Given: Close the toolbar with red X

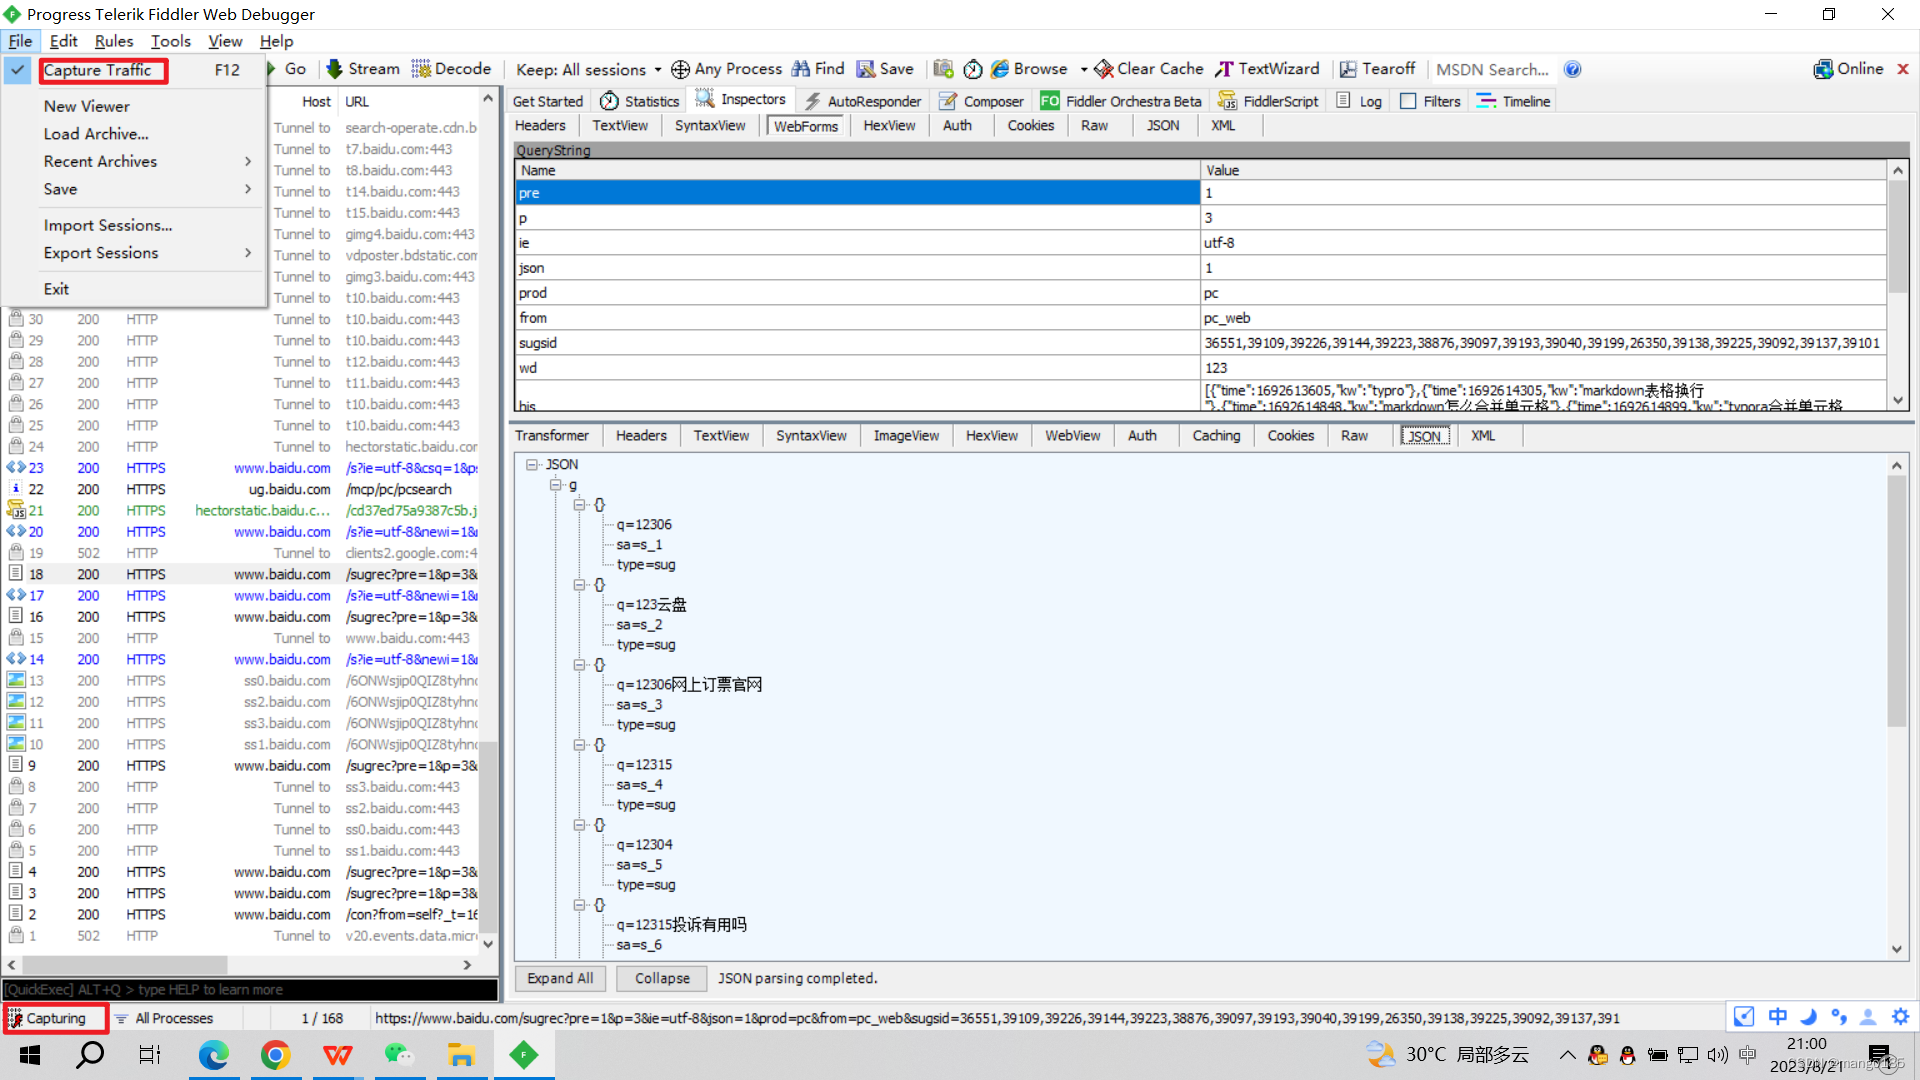Looking at the screenshot, I should (1903, 69).
